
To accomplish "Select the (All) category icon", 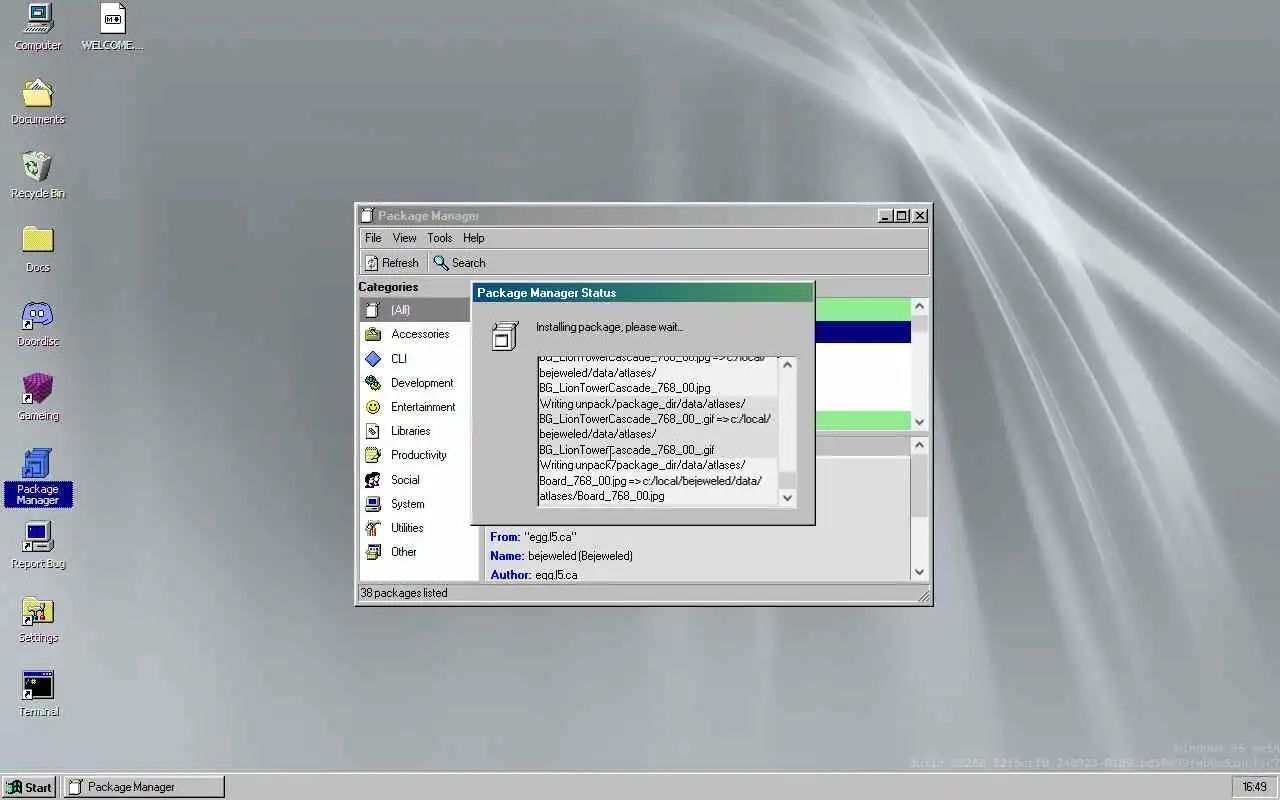I will point(373,310).
